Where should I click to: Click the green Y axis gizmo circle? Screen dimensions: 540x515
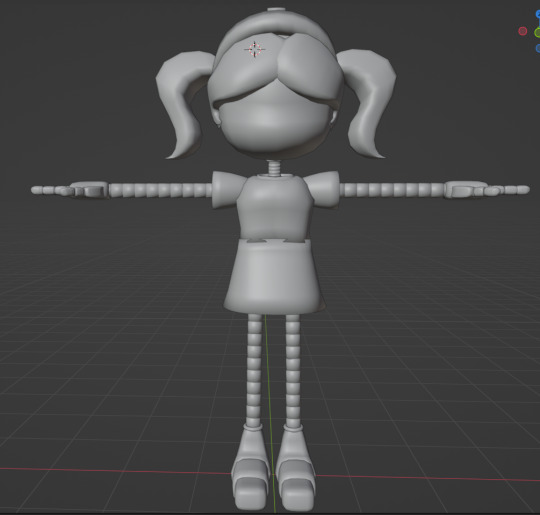pyautogui.click(x=537, y=32)
